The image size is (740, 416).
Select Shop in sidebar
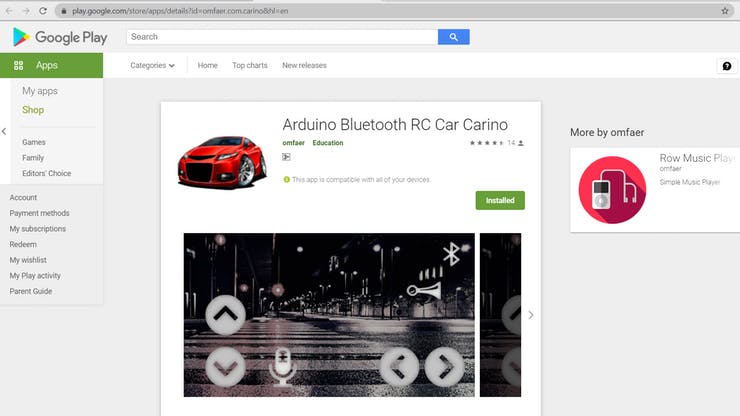(33, 110)
